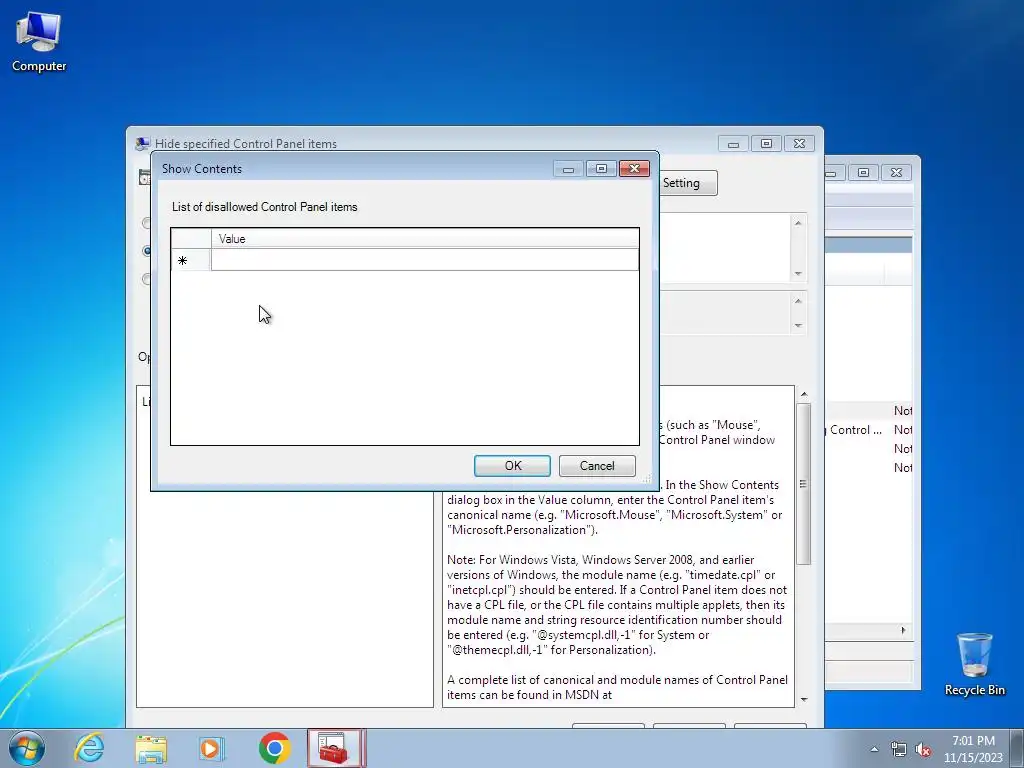Minimize Hide specified Control Panel items window

733,144
